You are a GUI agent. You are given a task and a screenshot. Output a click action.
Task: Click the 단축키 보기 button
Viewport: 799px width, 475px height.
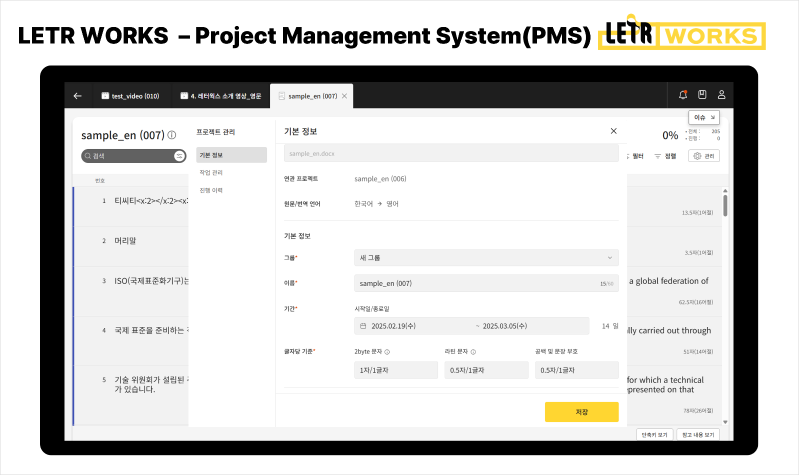[x=654, y=435]
